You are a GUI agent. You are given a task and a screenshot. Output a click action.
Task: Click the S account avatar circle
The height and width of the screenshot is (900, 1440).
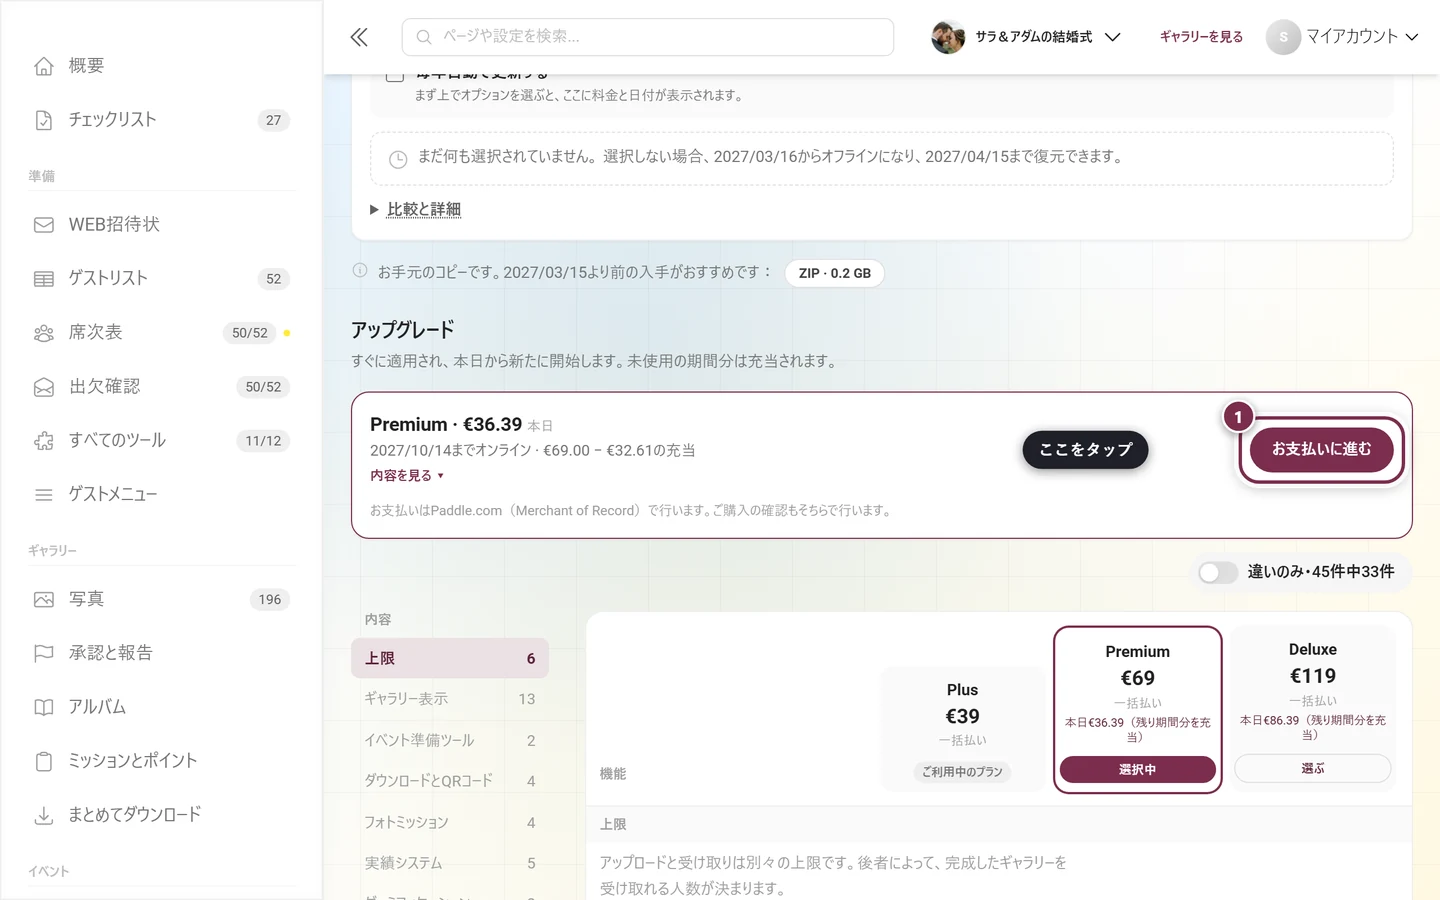coord(1283,37)
